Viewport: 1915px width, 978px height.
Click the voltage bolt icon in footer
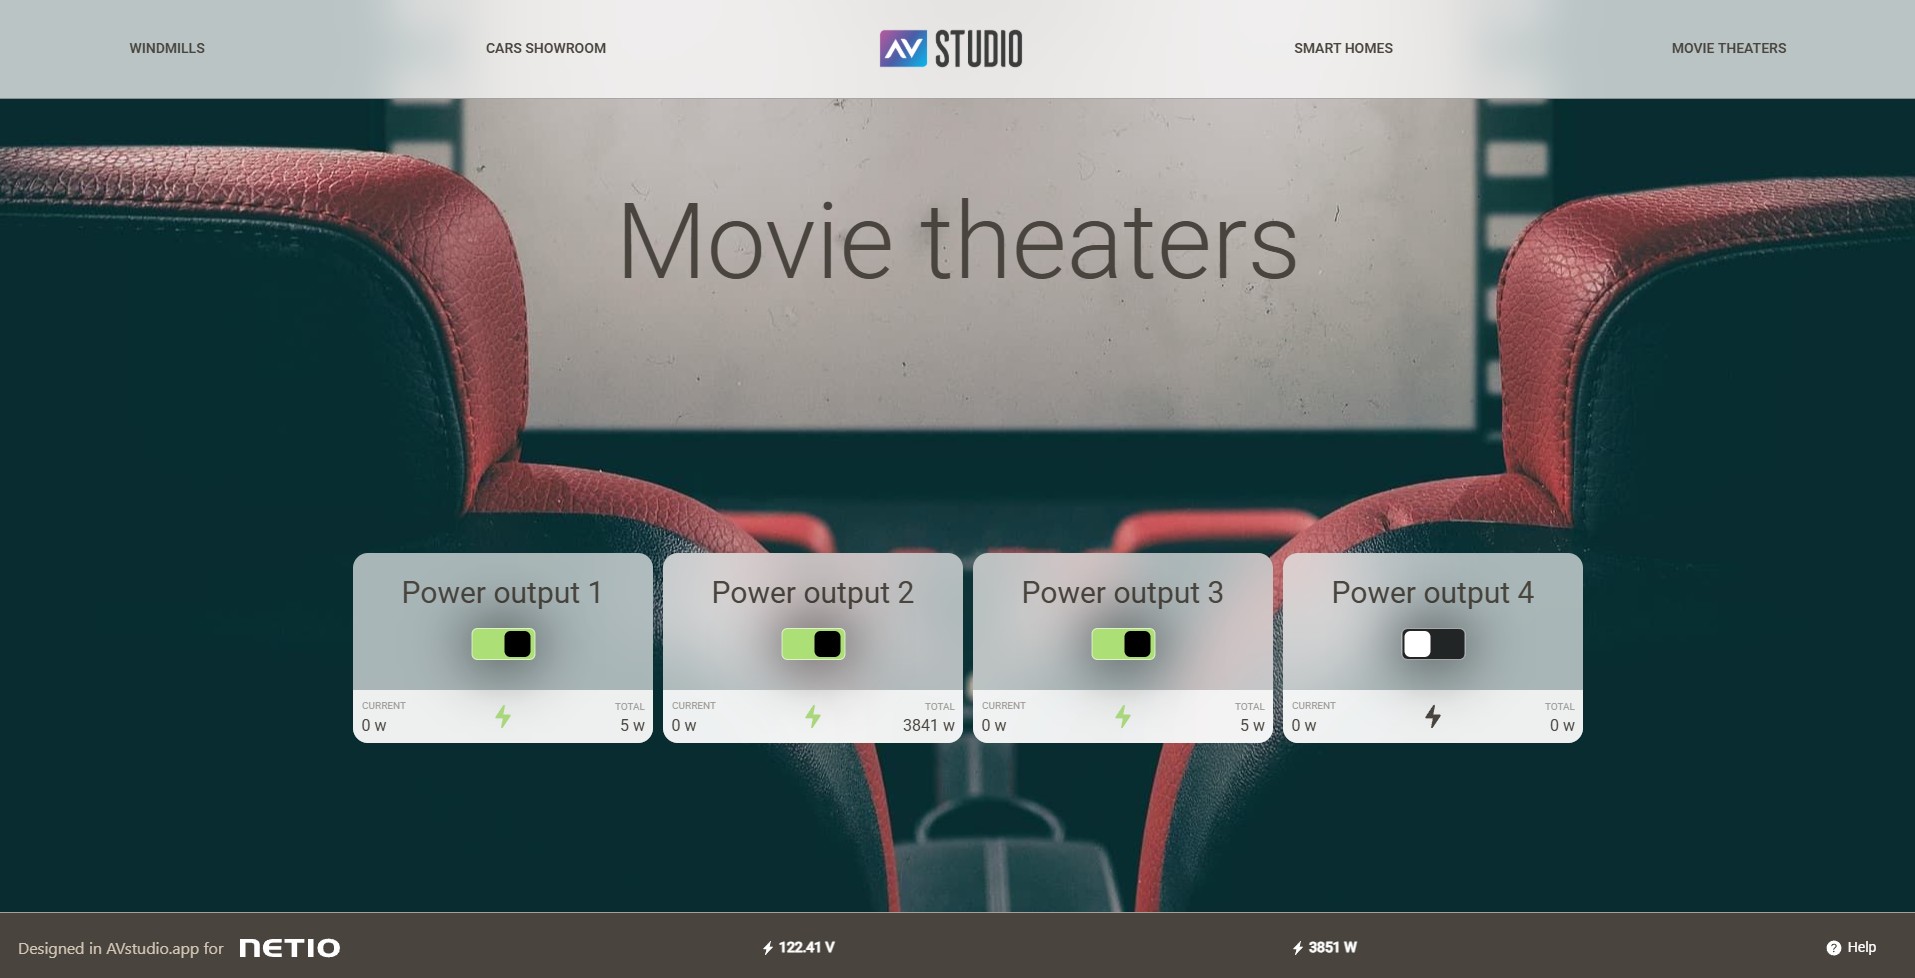click(768, 948)
